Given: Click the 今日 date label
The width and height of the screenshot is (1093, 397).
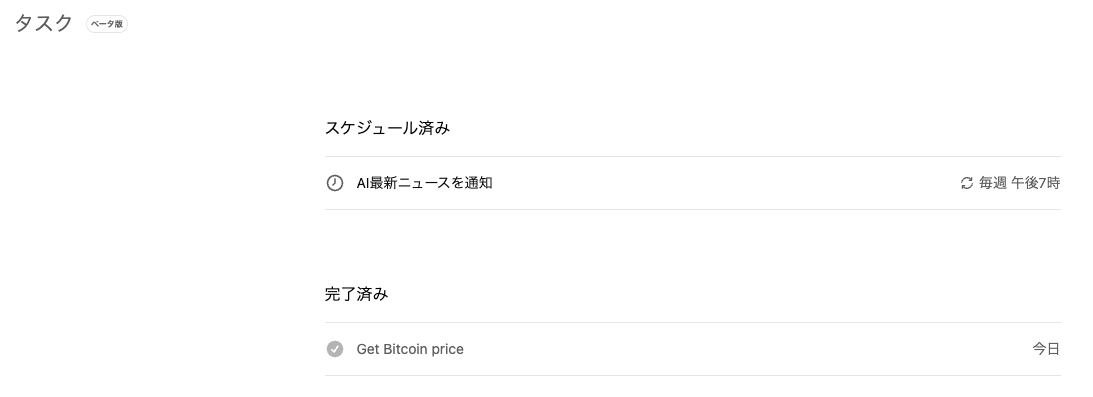Looking at the screenshot, I should click(x=1046, y=349).
